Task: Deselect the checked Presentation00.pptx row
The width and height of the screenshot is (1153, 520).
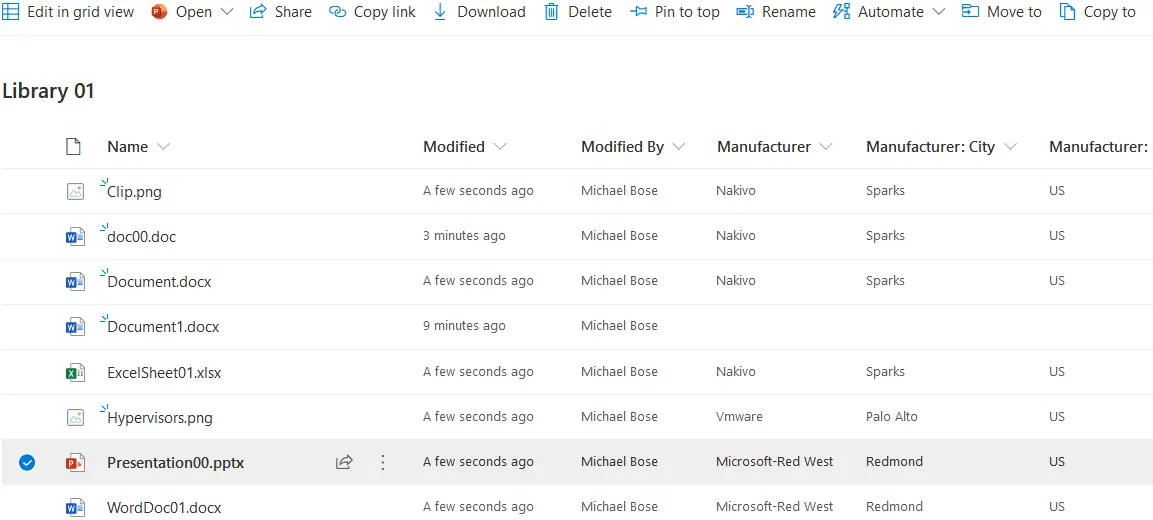Action: pyautogui.click(x=27, y=462)
